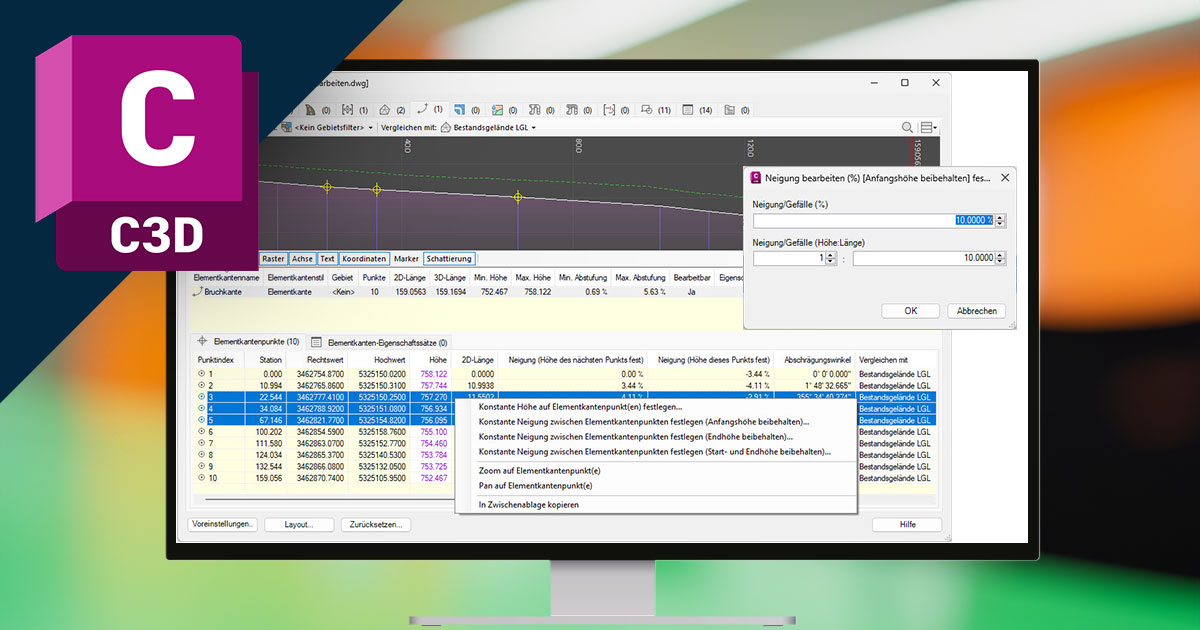
Task: Switch to Elementkanten-Eigenschaftssätze tab
Action: pos(386,342)
